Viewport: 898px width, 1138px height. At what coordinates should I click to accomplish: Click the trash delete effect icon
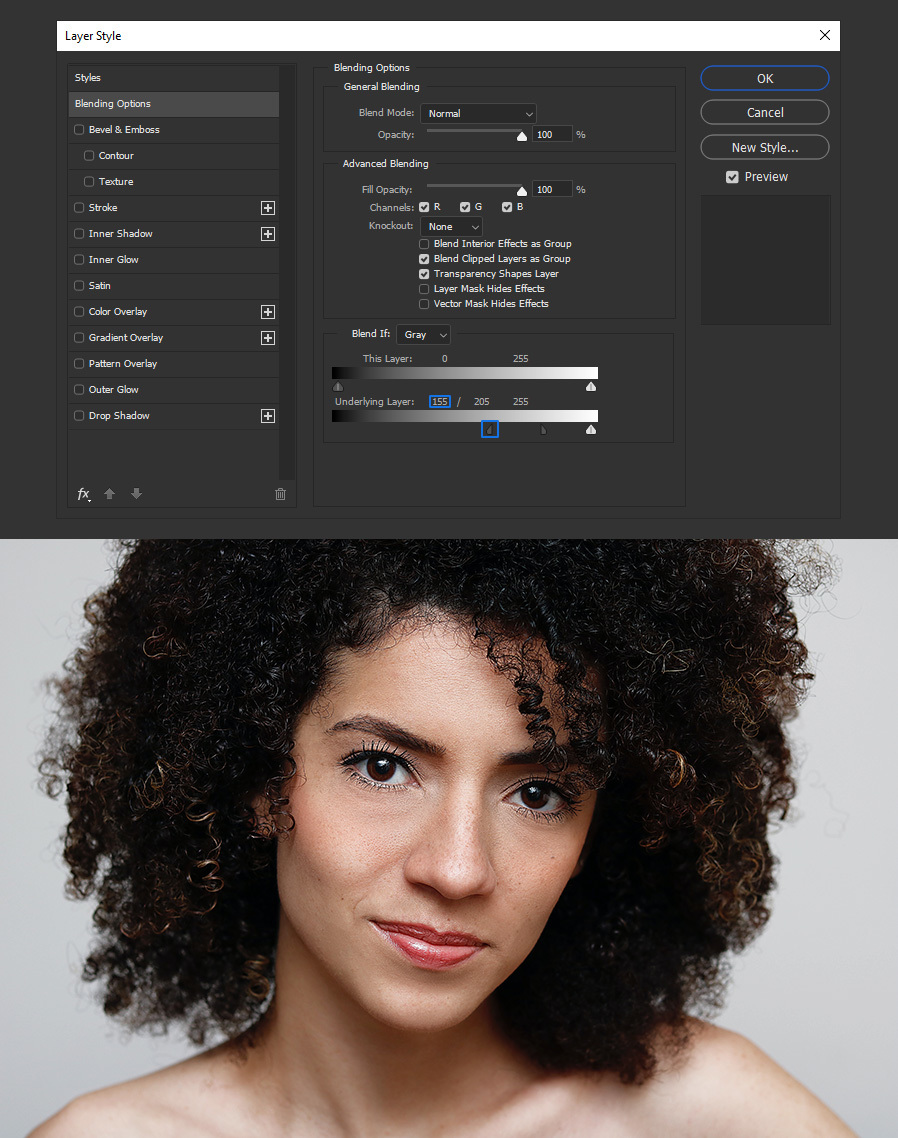coord(280,494)
